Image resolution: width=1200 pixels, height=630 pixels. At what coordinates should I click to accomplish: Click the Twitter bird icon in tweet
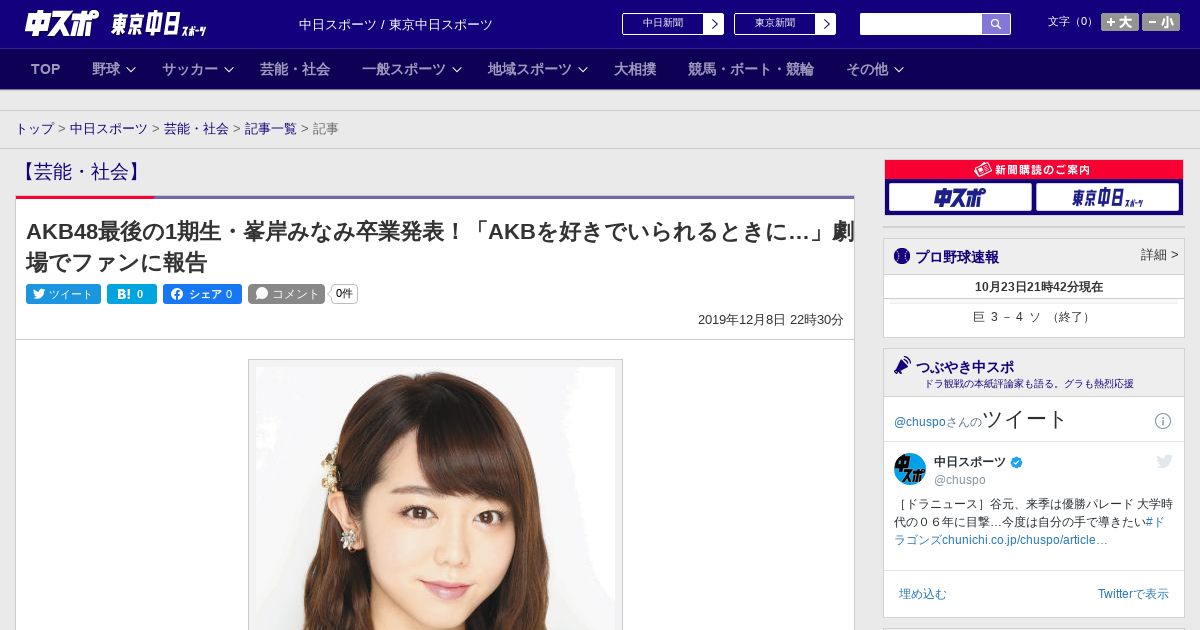[x=1164, y=461]
